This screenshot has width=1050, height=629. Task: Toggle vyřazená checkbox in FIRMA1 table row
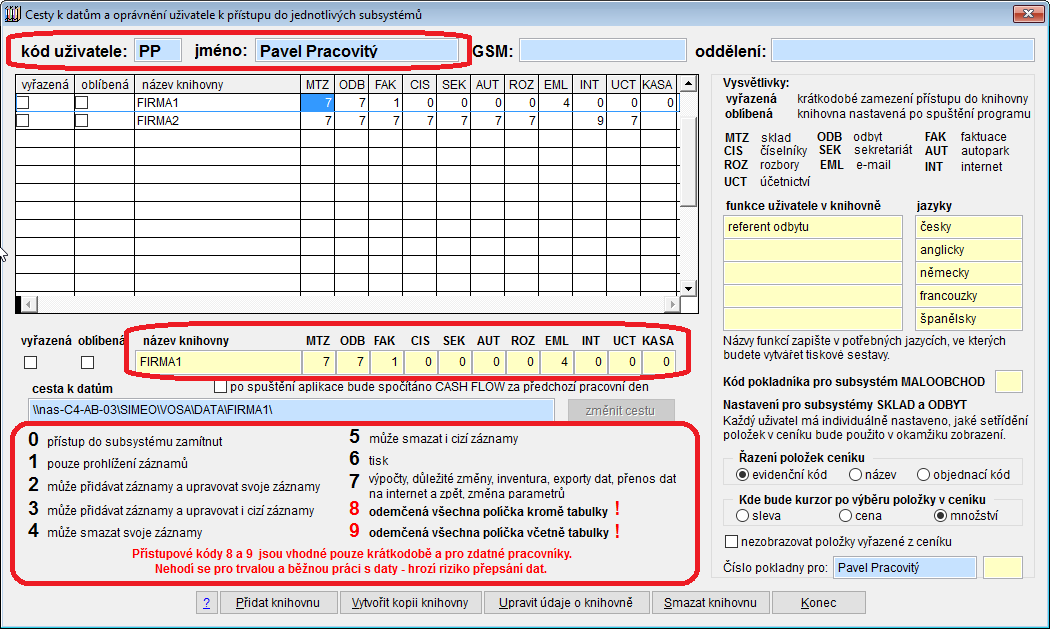[x=23, y=103]
